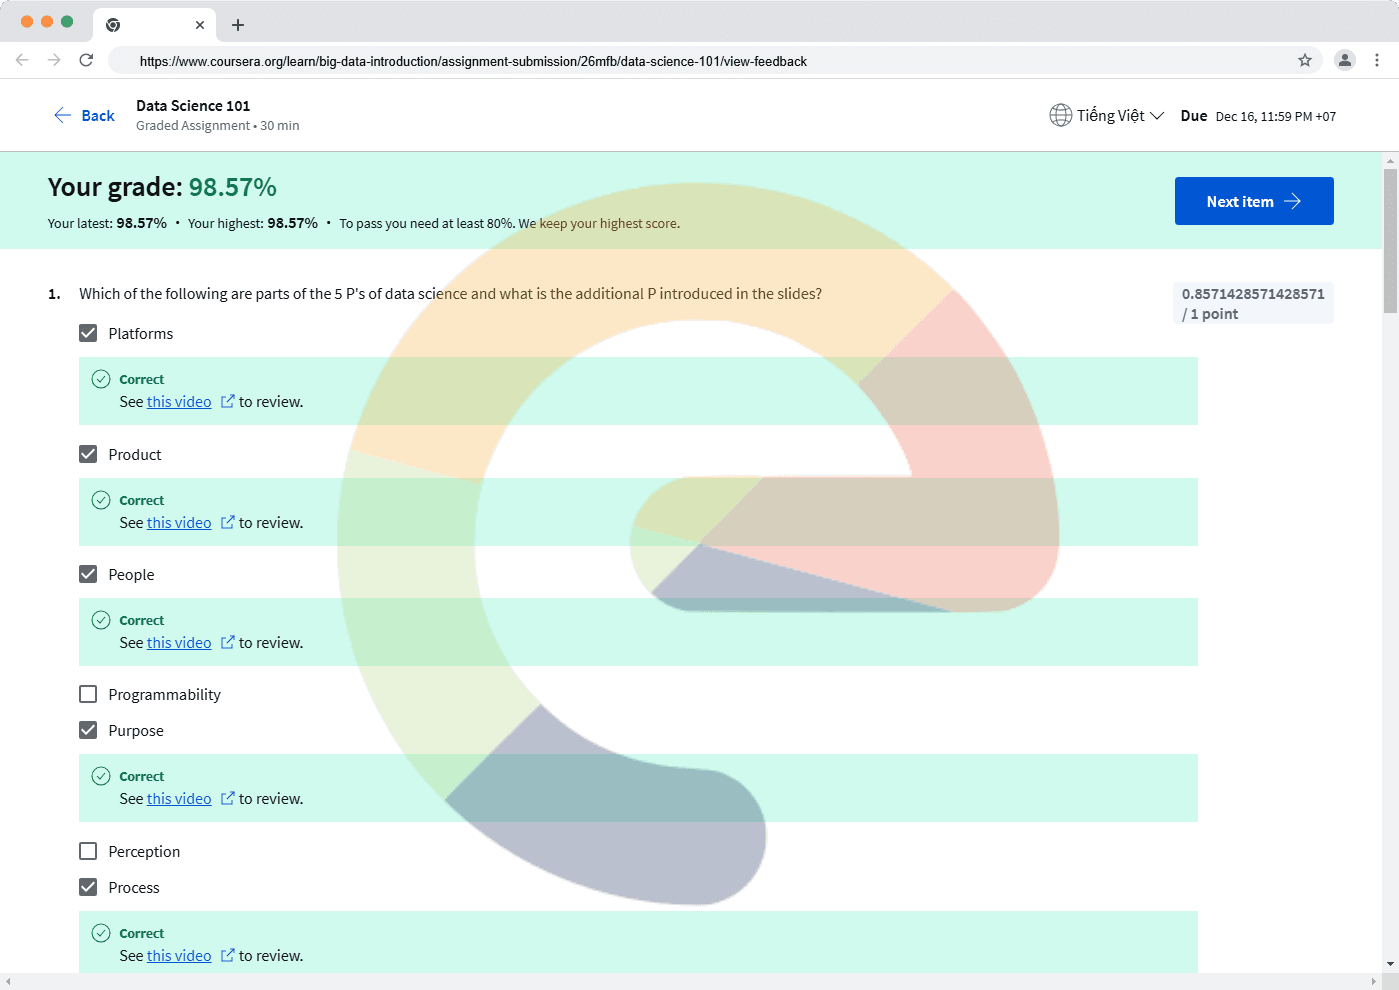Go to the Next item
The width and height of the screenshot is (1399, 990).
click(1254, 201)
